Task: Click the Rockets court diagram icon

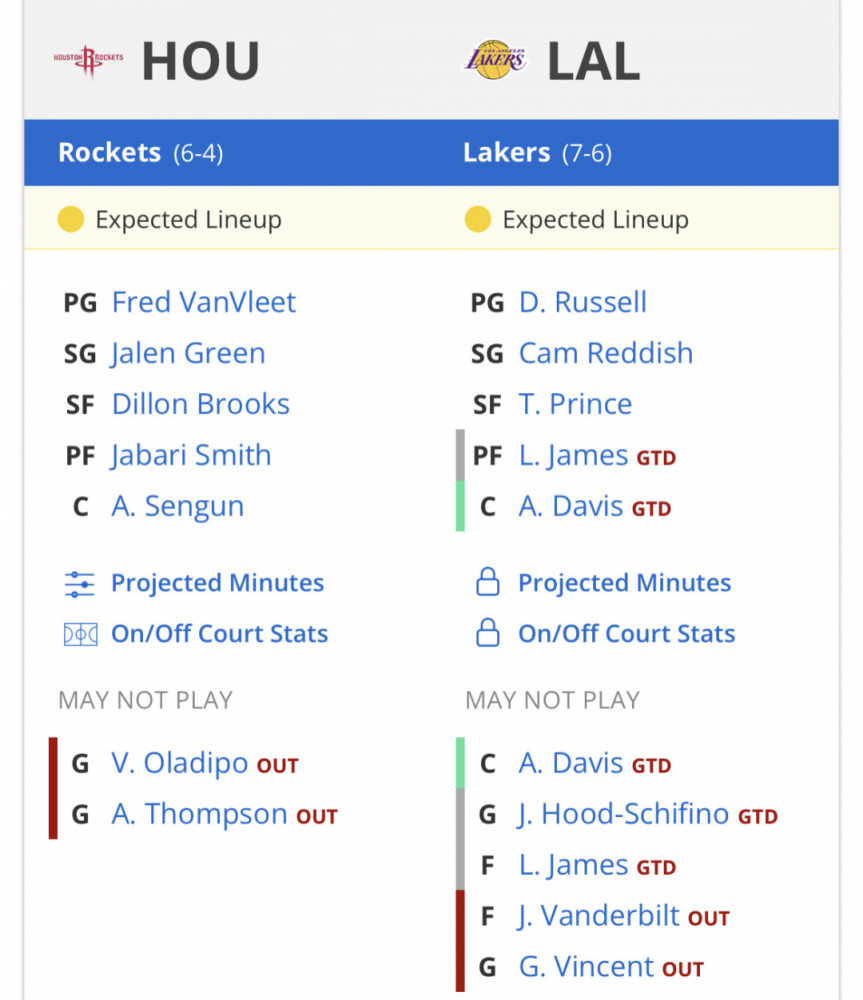Action: (80, 635)
